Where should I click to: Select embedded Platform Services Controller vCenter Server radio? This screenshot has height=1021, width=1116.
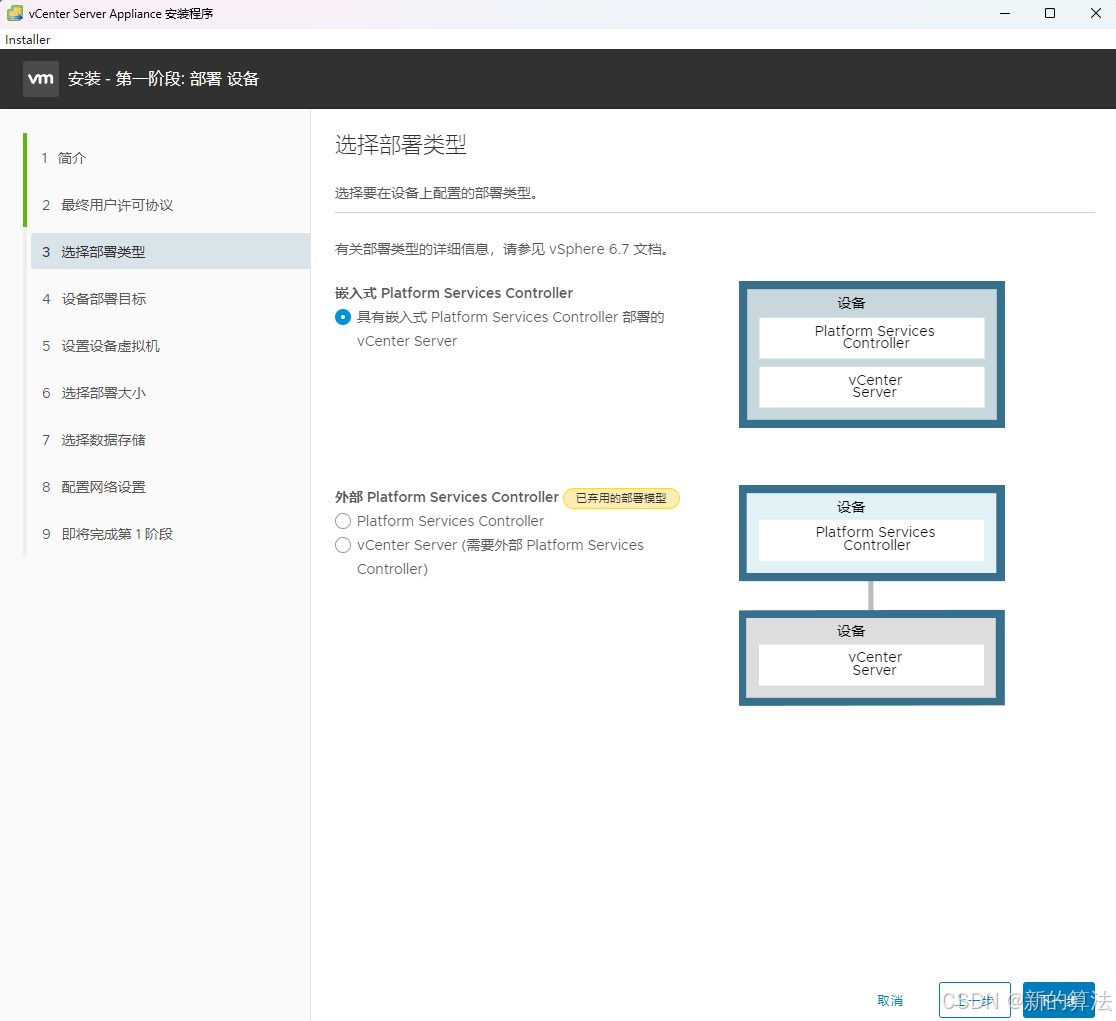click(343, 317)
